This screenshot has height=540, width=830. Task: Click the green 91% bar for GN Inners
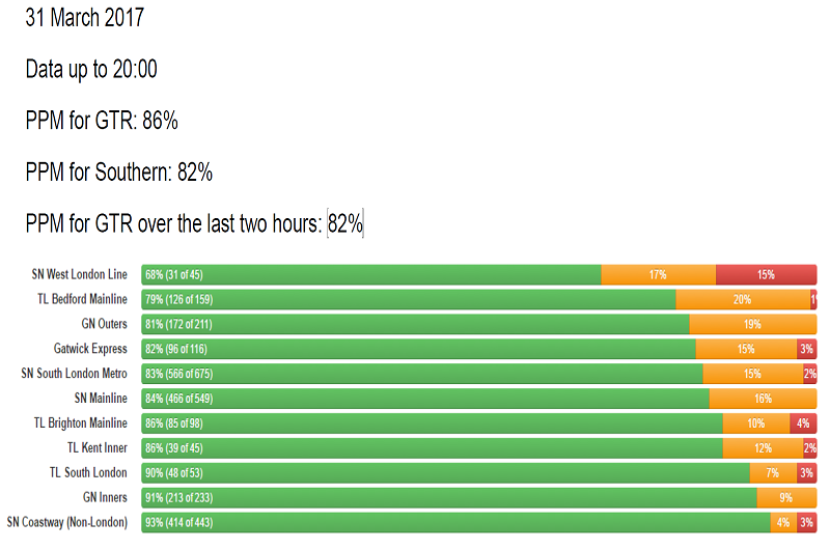(449, 497)
